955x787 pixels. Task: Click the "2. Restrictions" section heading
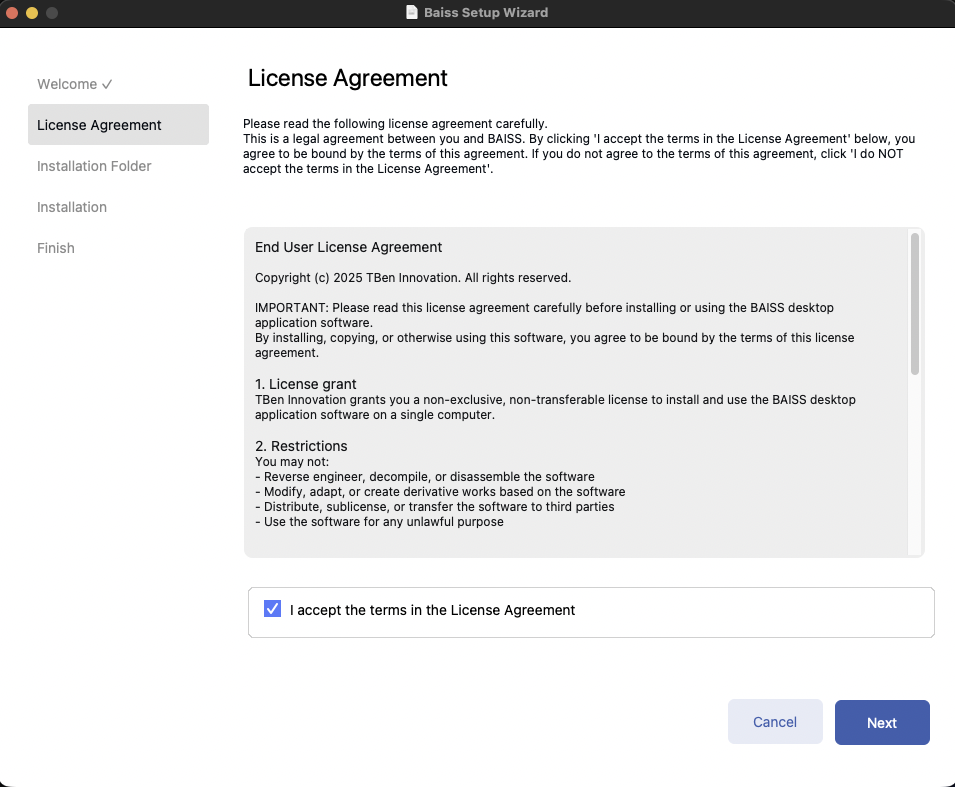[x=301, y=446]
